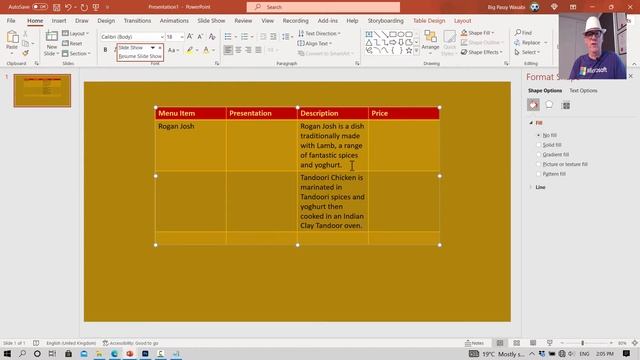
Task: Select the text box shape in shapes gallery
Action: click(369, 34)
